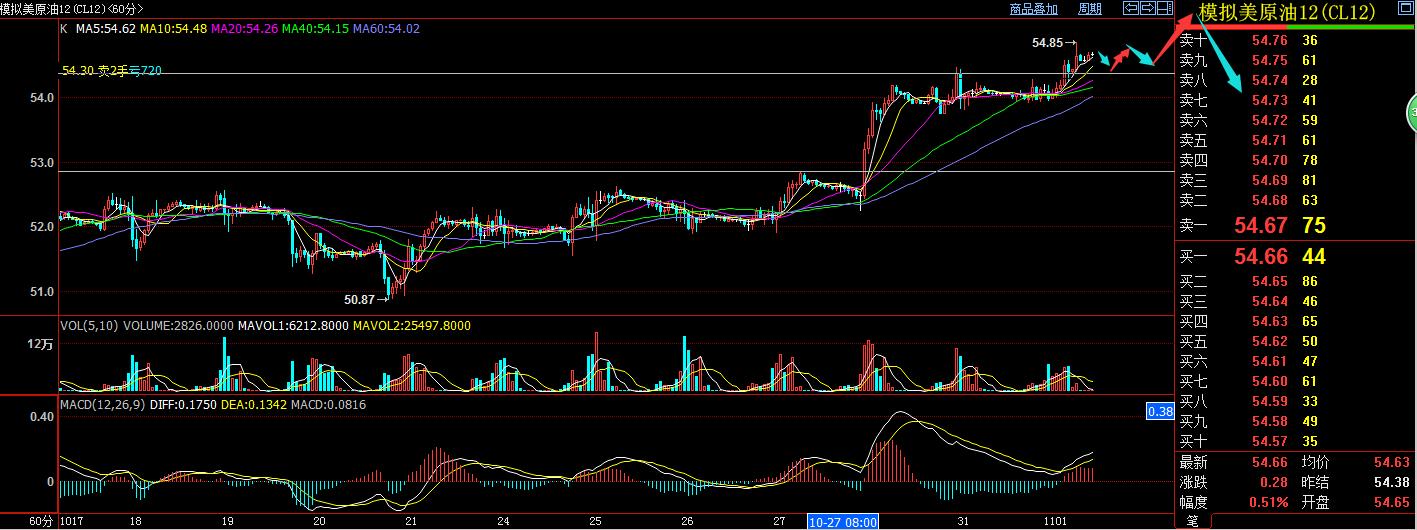The height and width of the screenshot is (530, 1417).
Task: Click the MA10:54.48 indicator label
Action: click(x=173, y=29)
